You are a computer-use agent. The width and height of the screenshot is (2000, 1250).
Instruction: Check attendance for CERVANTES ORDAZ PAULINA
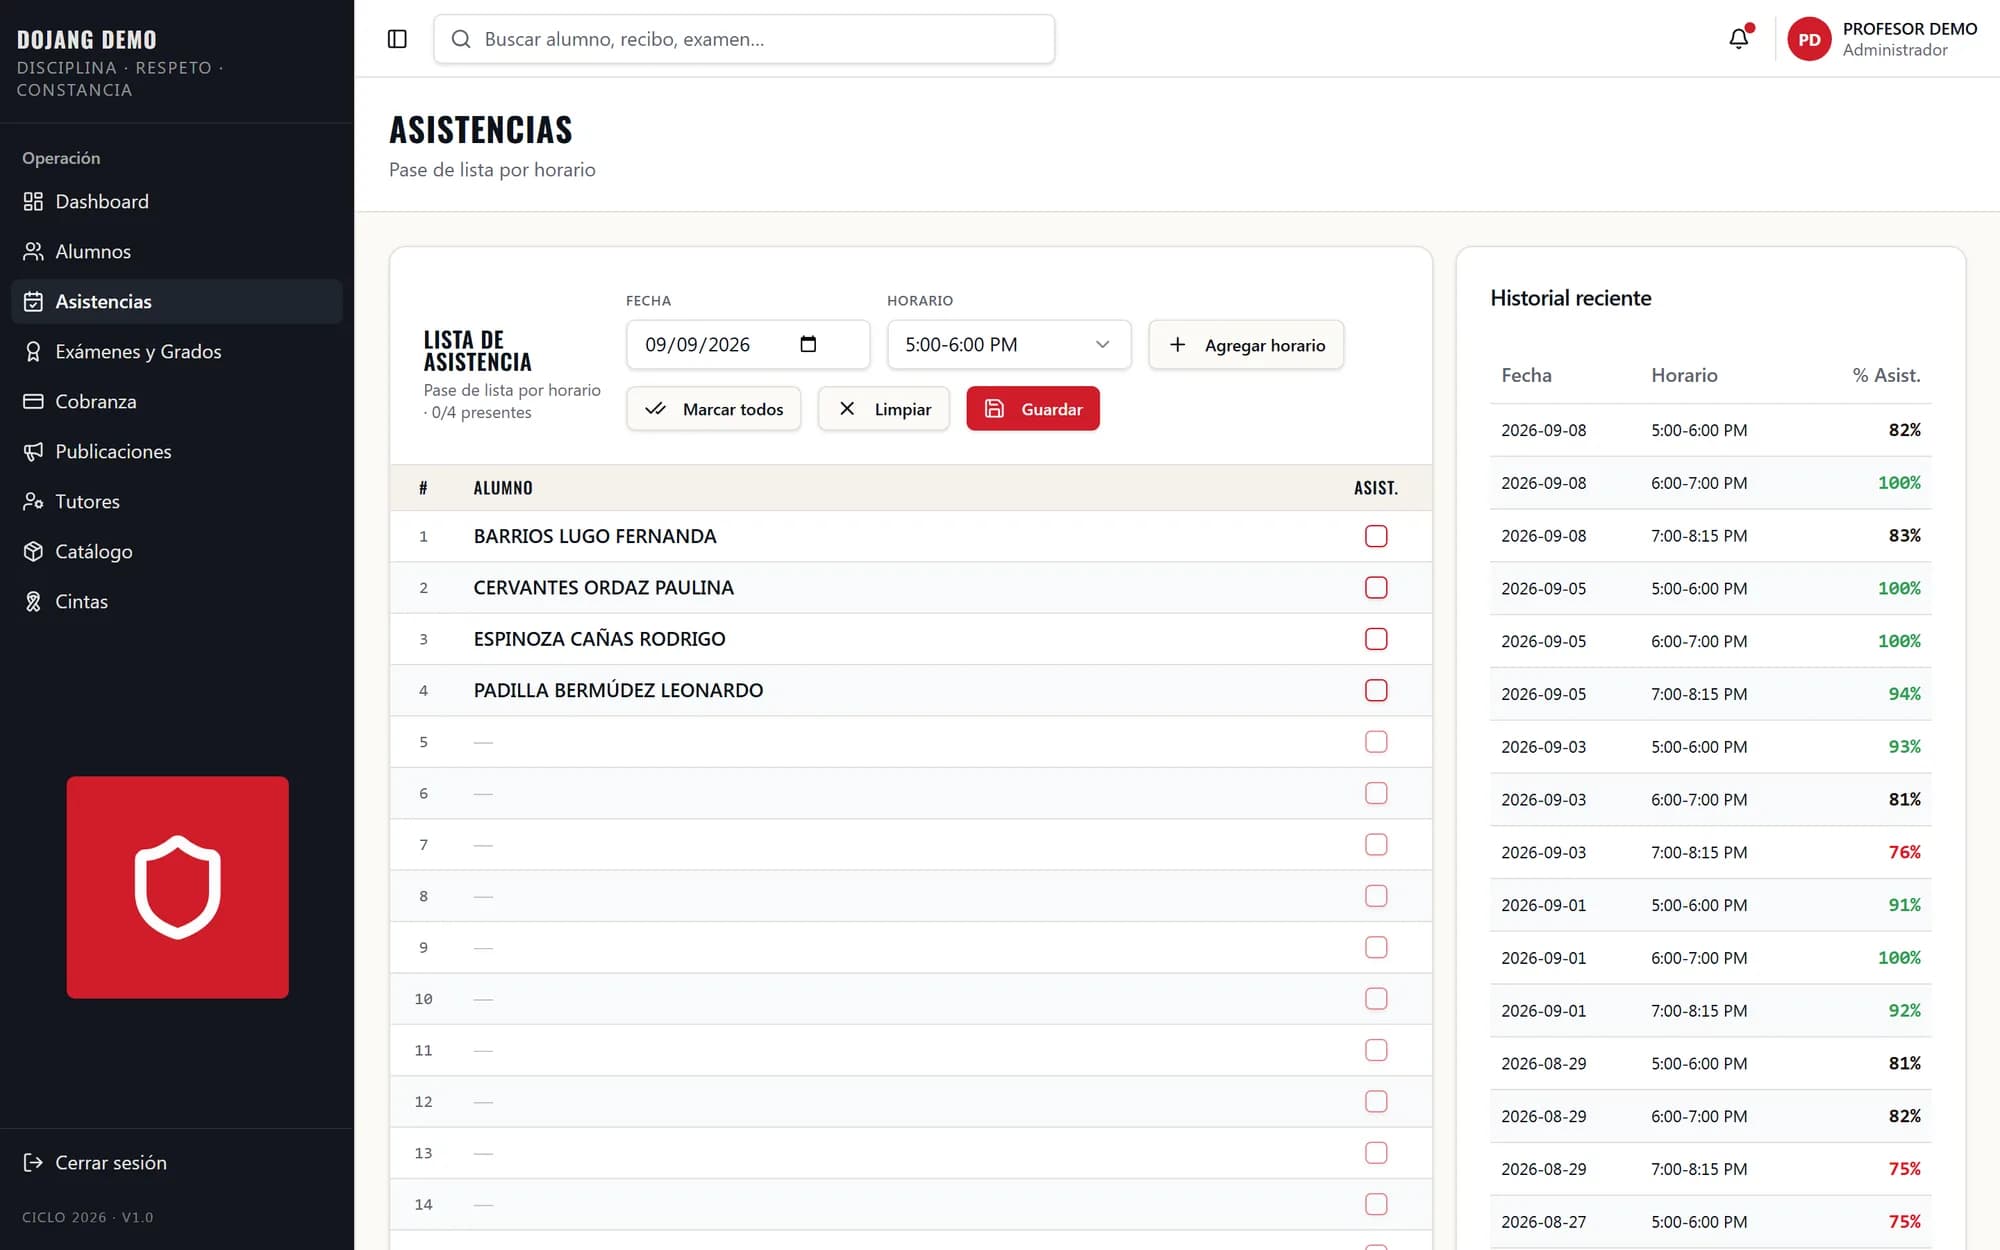[x=1376, y=587]
